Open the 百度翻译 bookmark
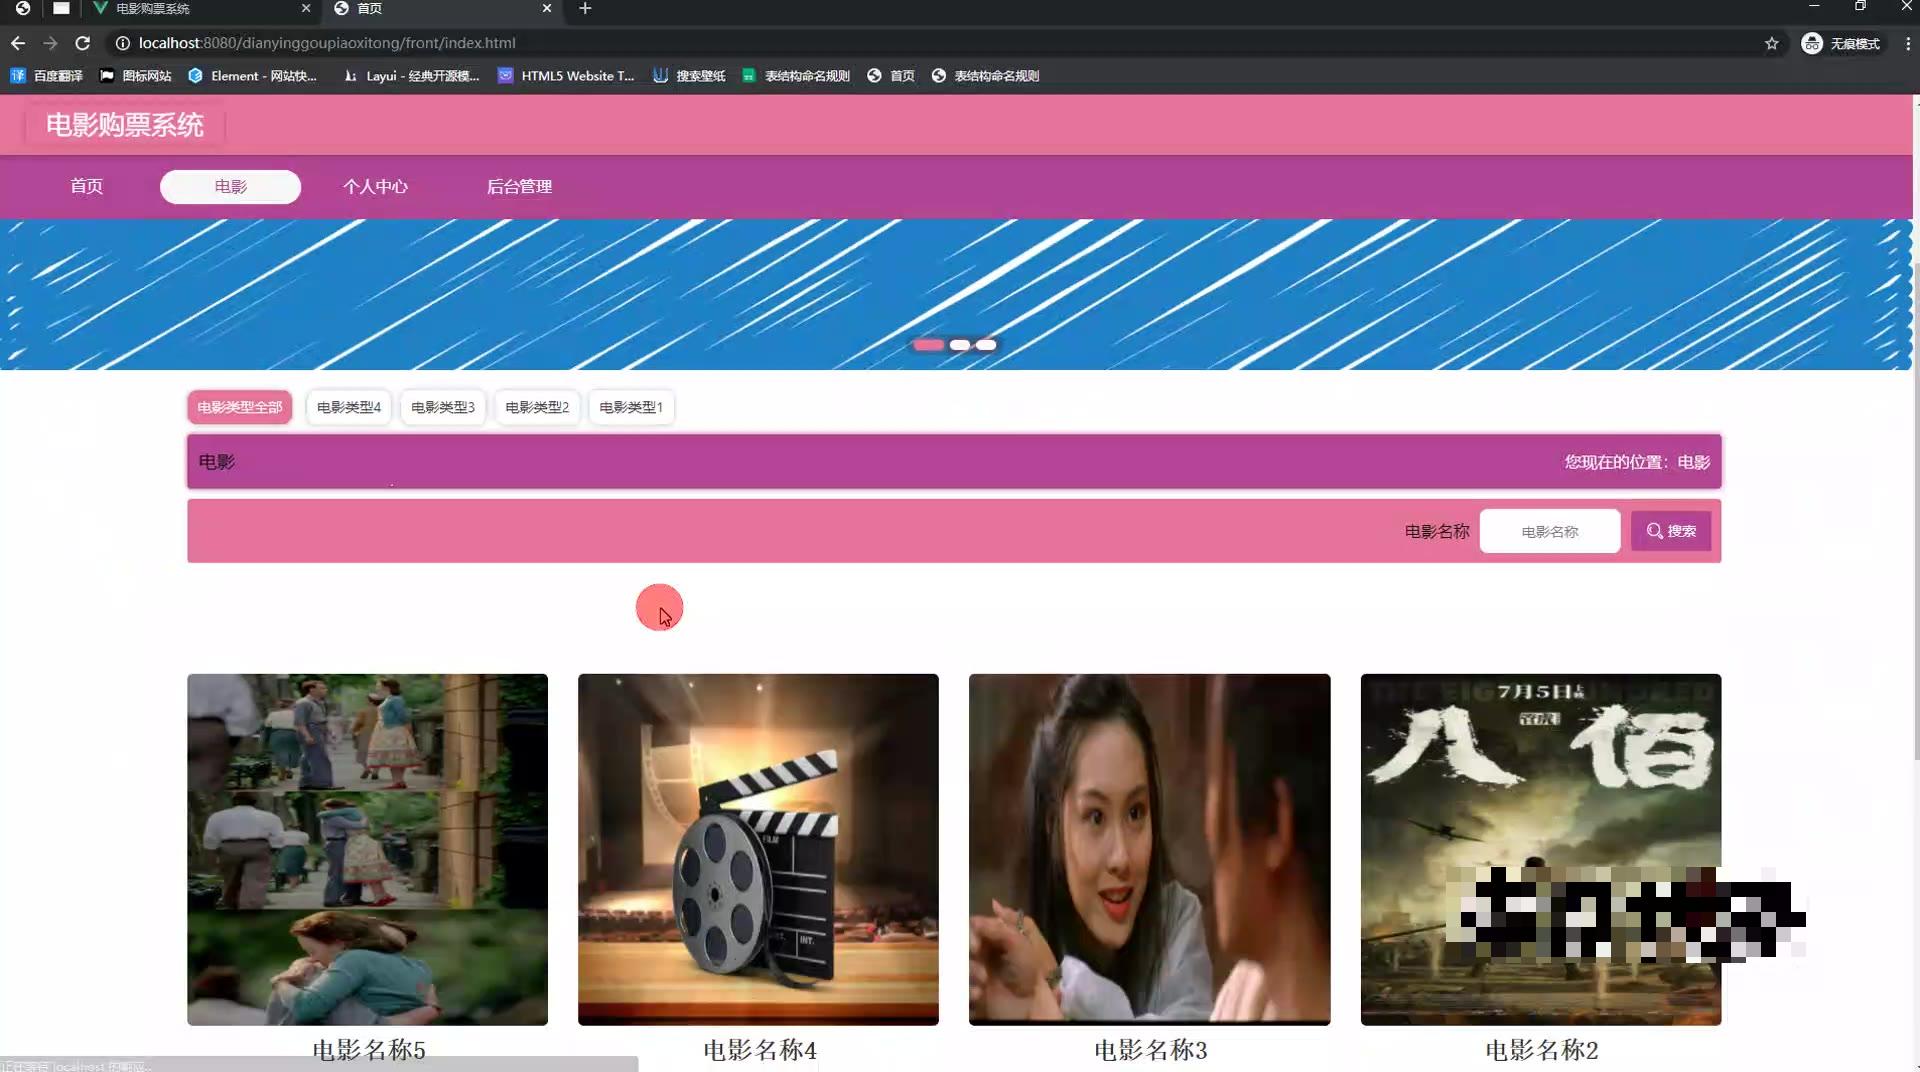 47,75
